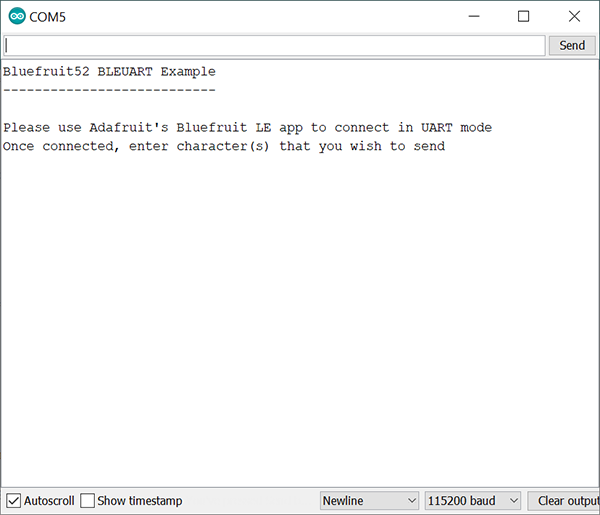The image size is (600, 515).
Task: Maximize the COM5 serial monitor window
Action: coord(523,16)
